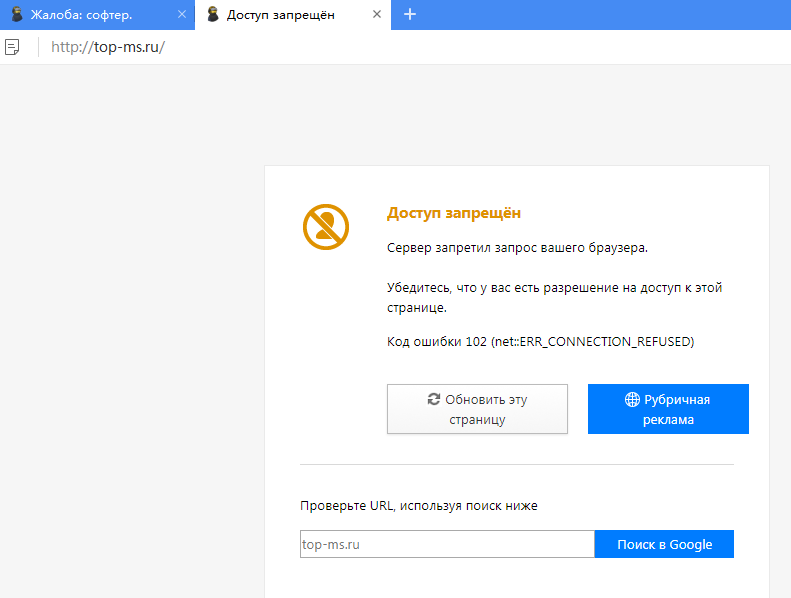
Task: Click 'Убедитесь, что у вас есть разрешение' paragraph
Action: (x=554, y=297)
